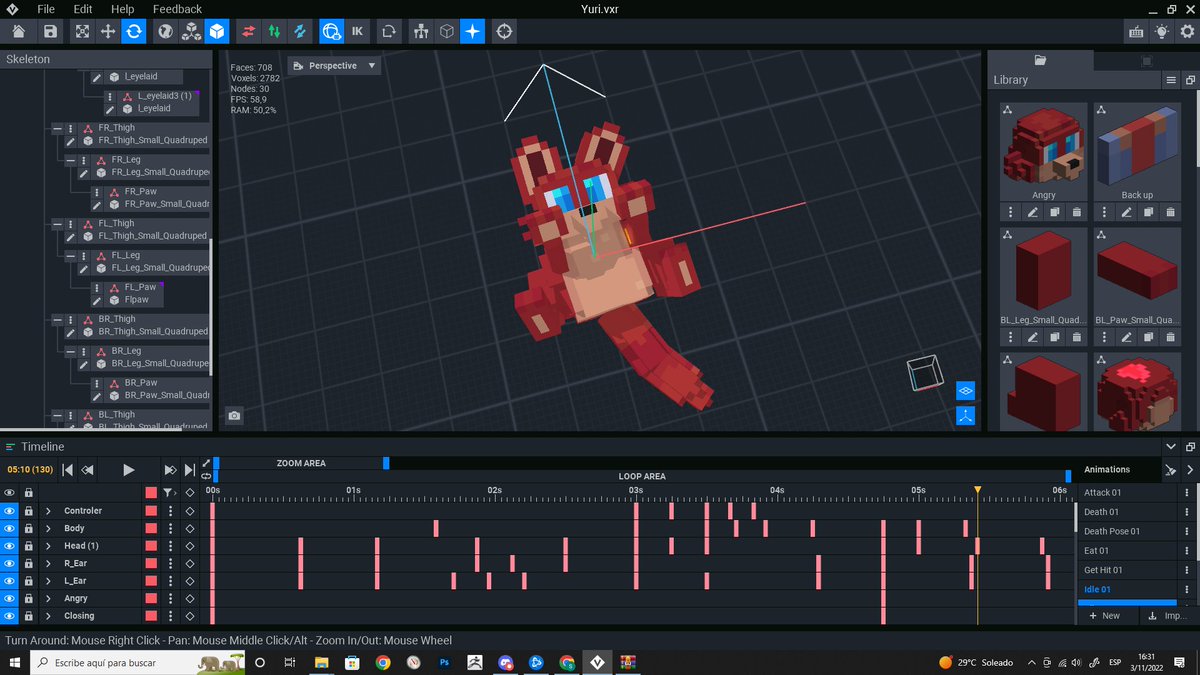Select the Back up library thumbnail
Image resolution: width=1200 pixels, height=675 pixels.
[1137, 144]
